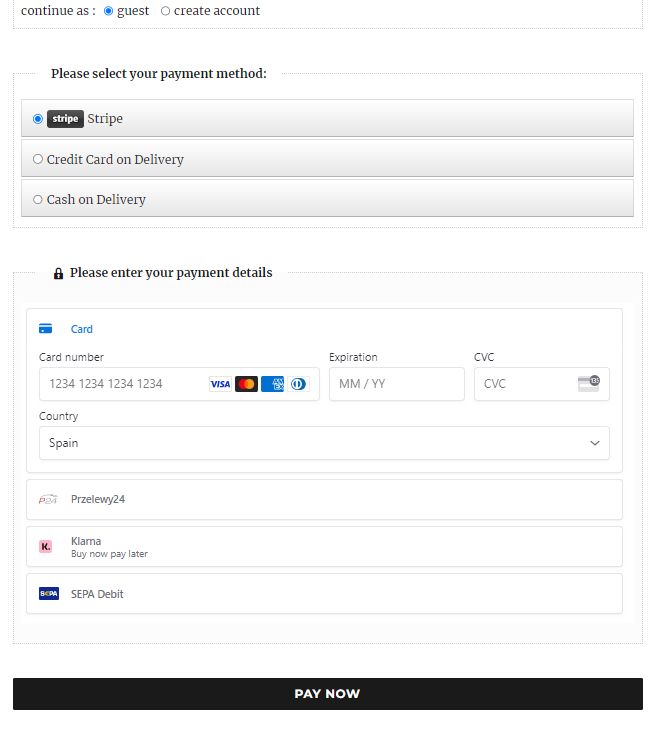Focus the Expiration MM / YY field

coord(397,384)
